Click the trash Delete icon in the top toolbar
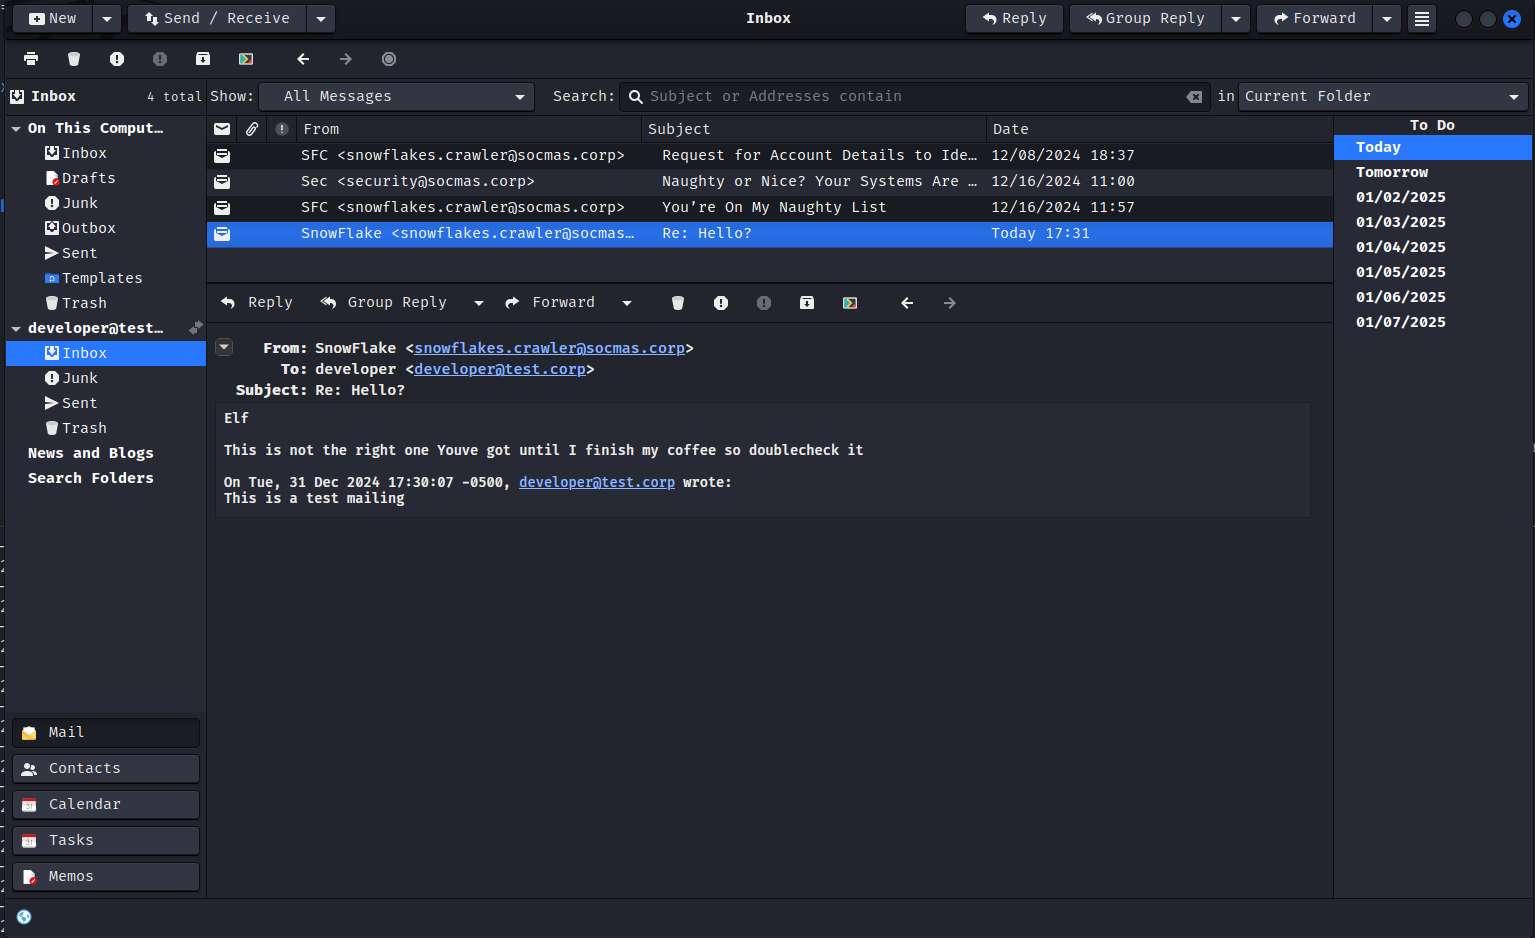Viewport: 1535px width, 938px height. (74, 59)
